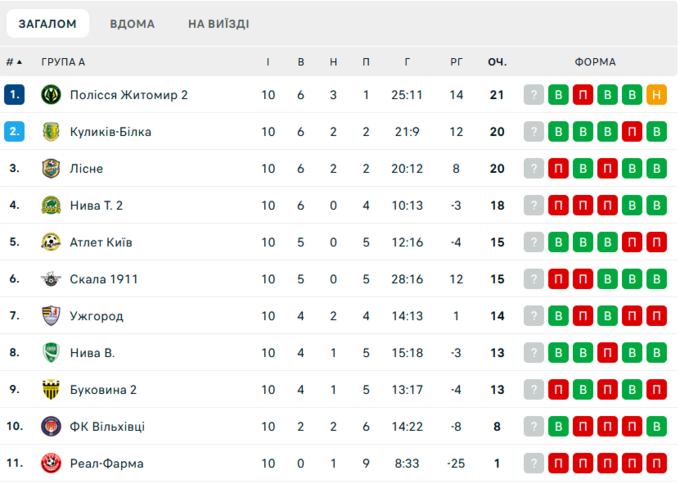Image resolution: width=680 pixels, height=484 pixels.
Task: Click the upcoming match ? badge for Лісне
Action: click(x=535, y=169)
